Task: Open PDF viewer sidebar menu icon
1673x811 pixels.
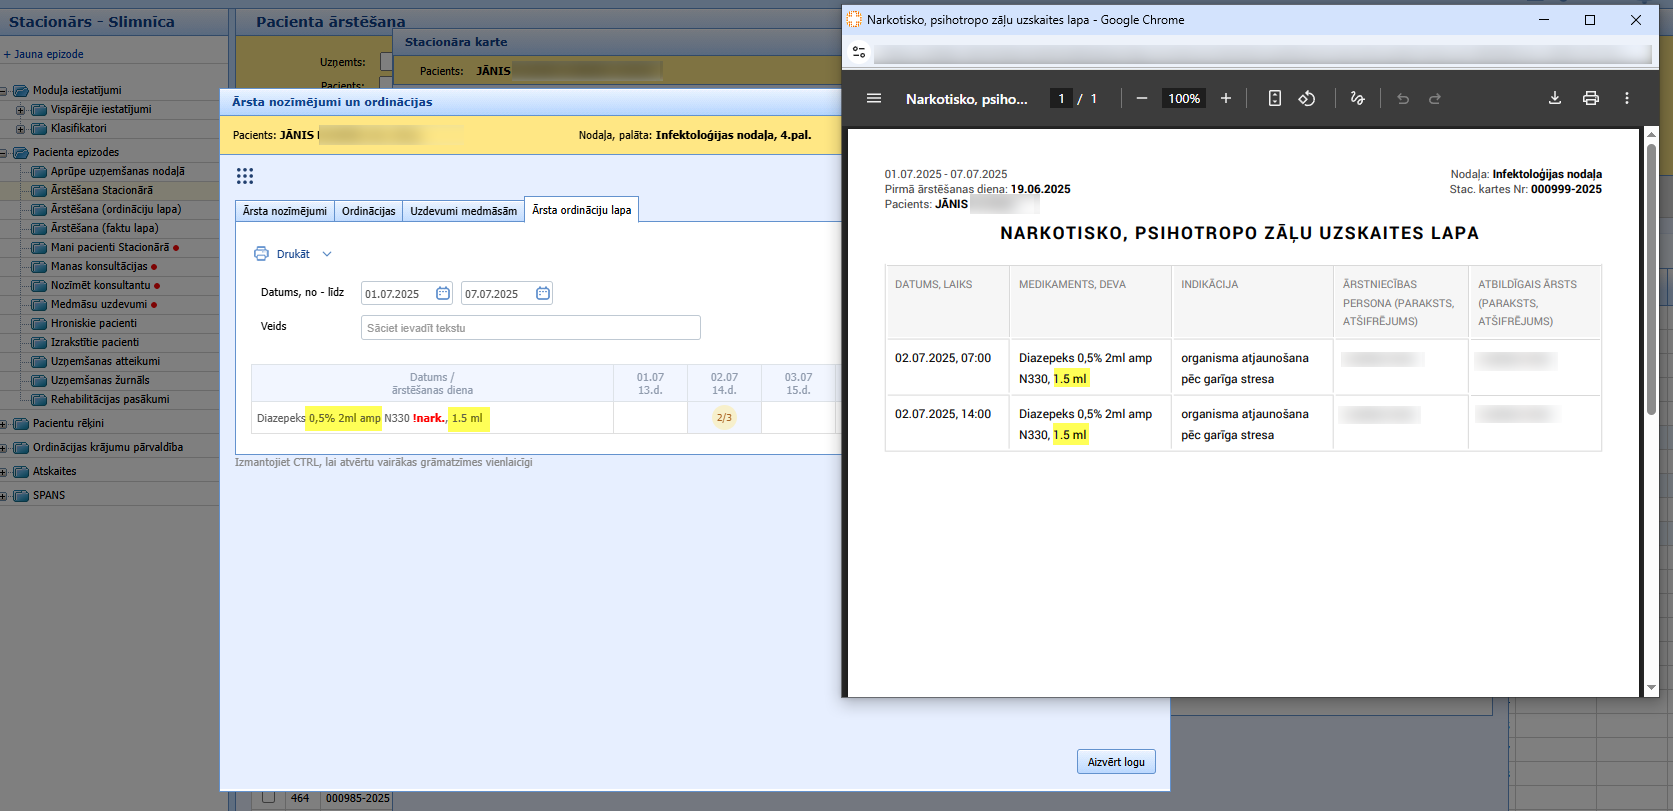Action: click(x=874, y=98)
